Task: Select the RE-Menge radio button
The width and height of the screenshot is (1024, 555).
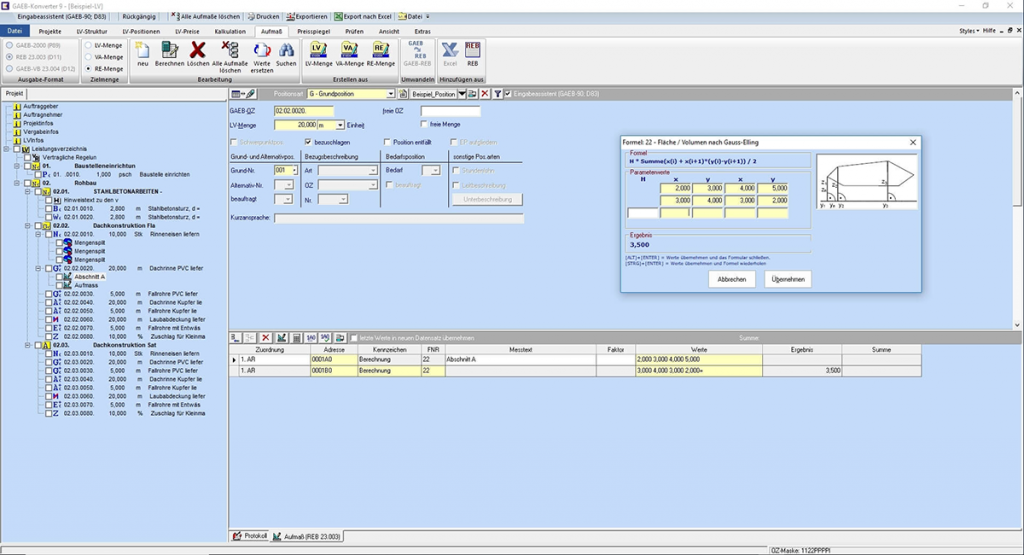Action: pyautogui.click(x=88, y=69)
